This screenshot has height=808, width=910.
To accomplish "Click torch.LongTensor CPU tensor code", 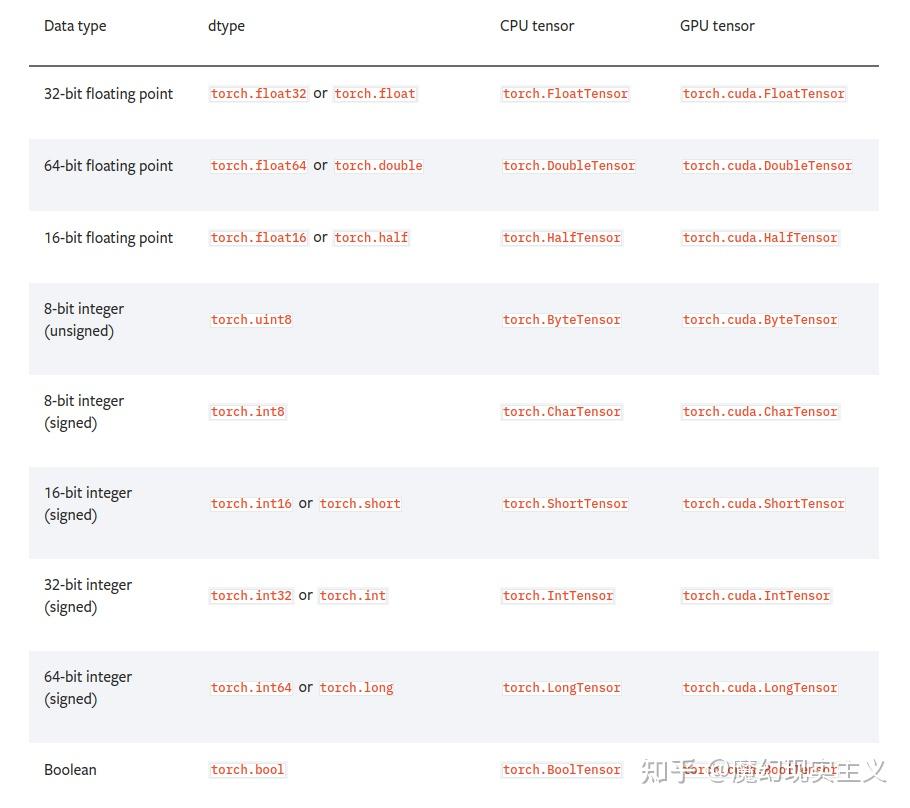I will click(561, 688).
